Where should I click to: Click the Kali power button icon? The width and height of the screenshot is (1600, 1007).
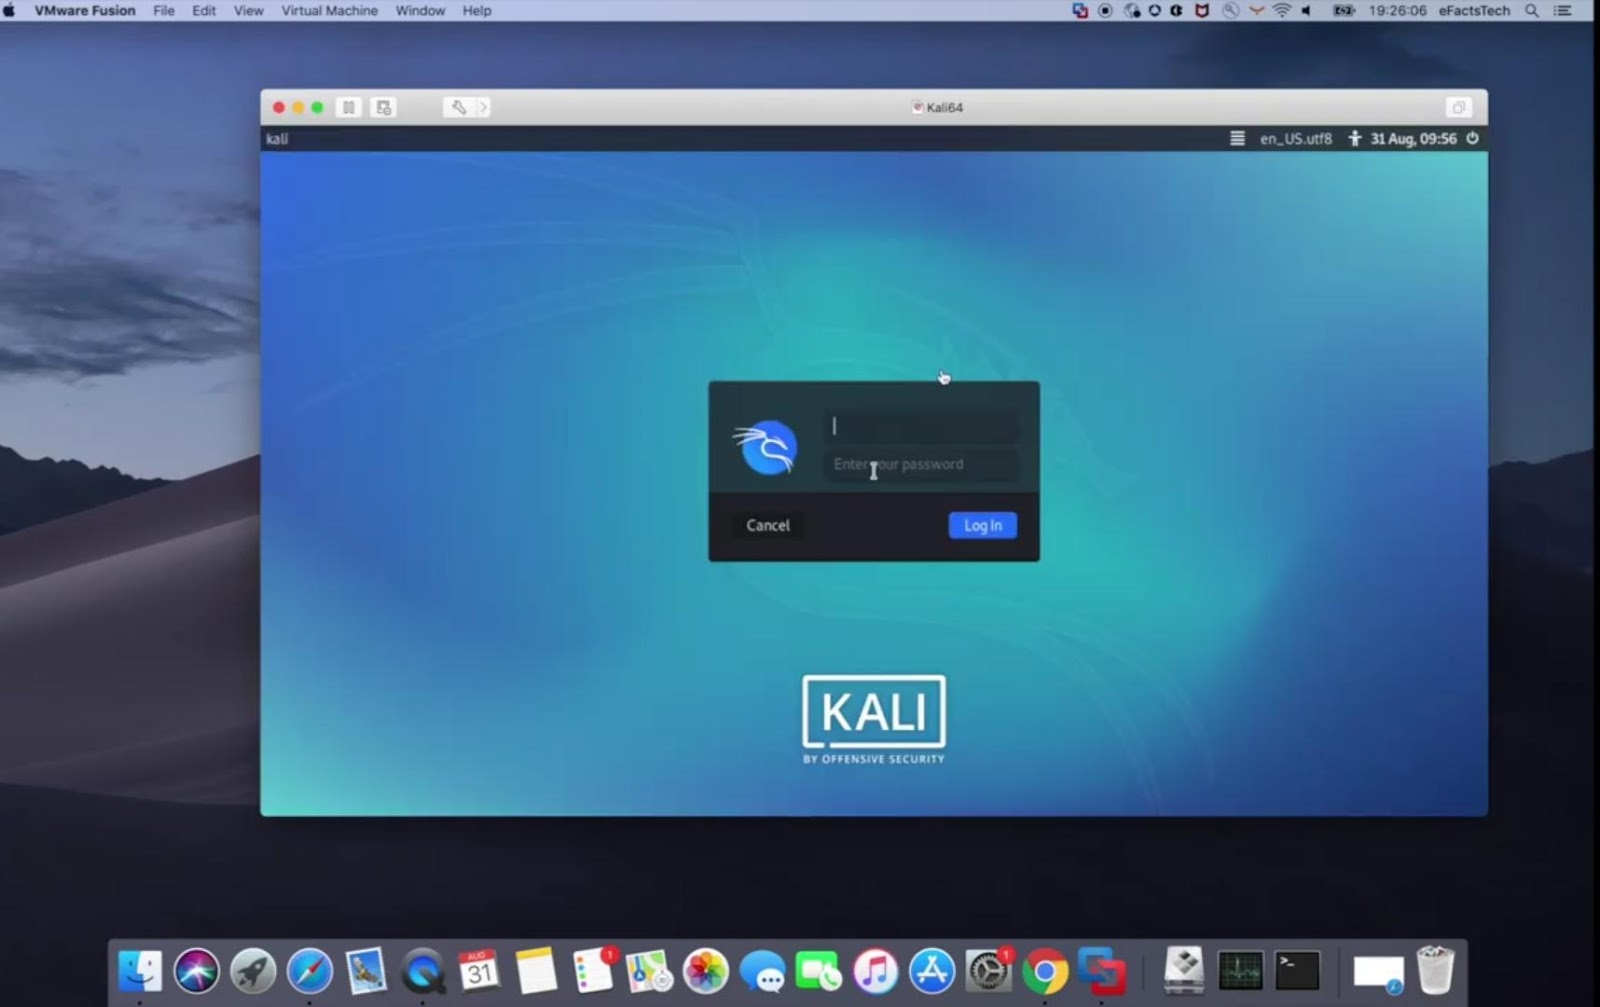click(x=1472, y=139)
